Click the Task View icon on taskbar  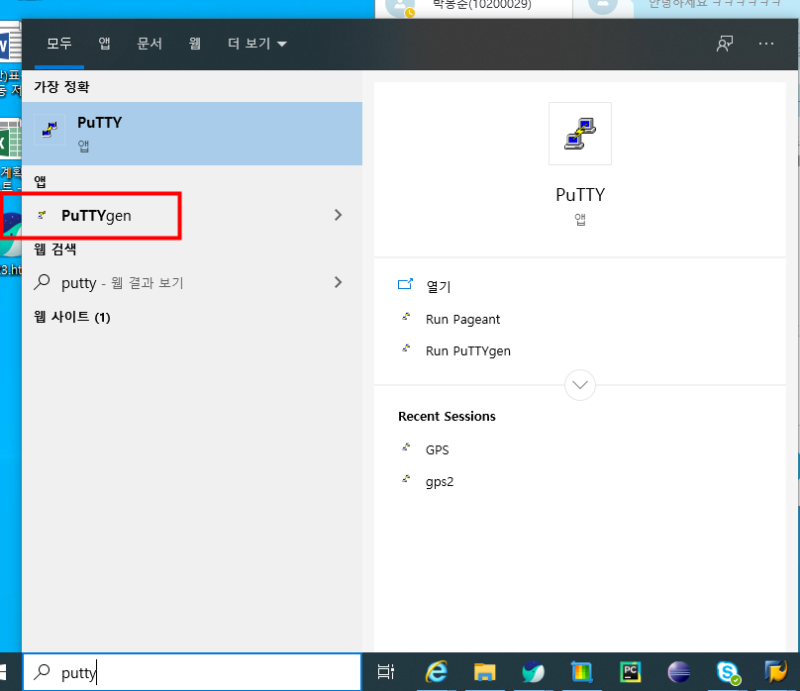[x=386, y=672]
